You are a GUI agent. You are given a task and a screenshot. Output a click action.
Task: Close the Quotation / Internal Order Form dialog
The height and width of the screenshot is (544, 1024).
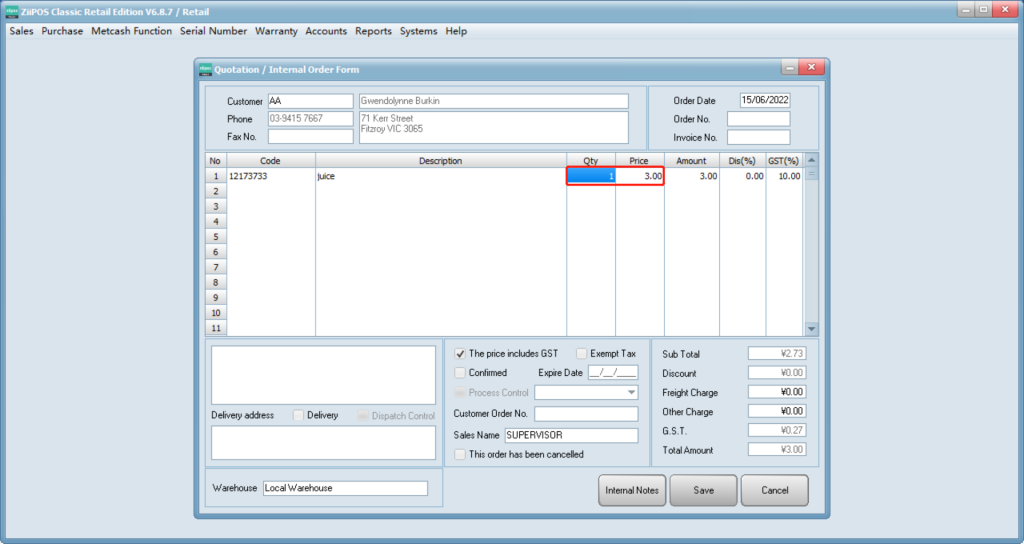coord(811,68)
